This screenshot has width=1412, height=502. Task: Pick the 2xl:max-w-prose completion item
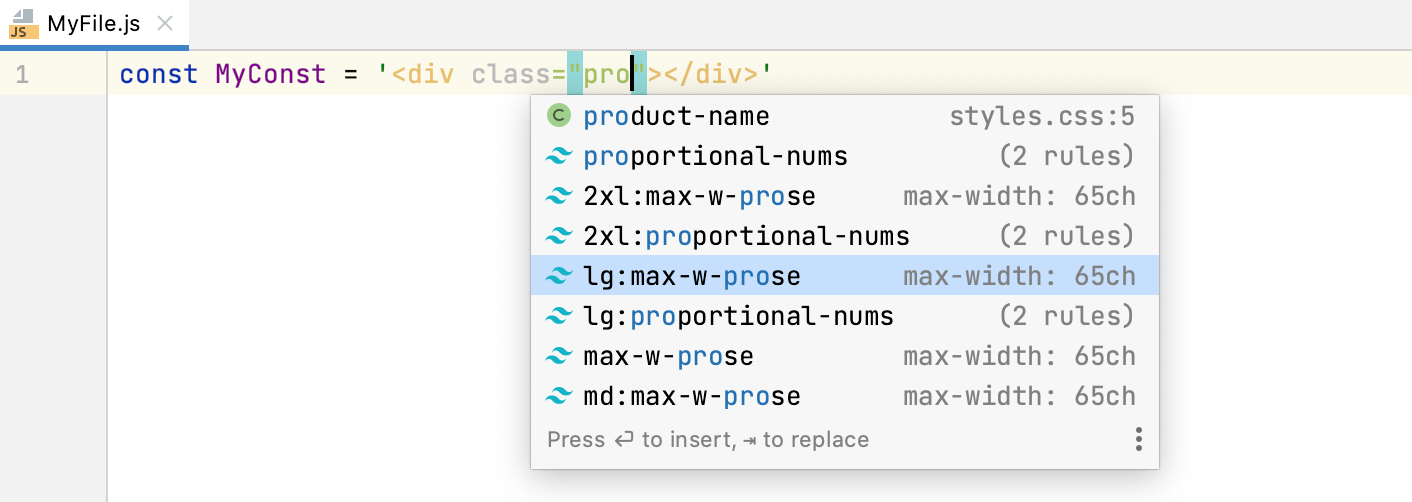(x=699, y=197)
